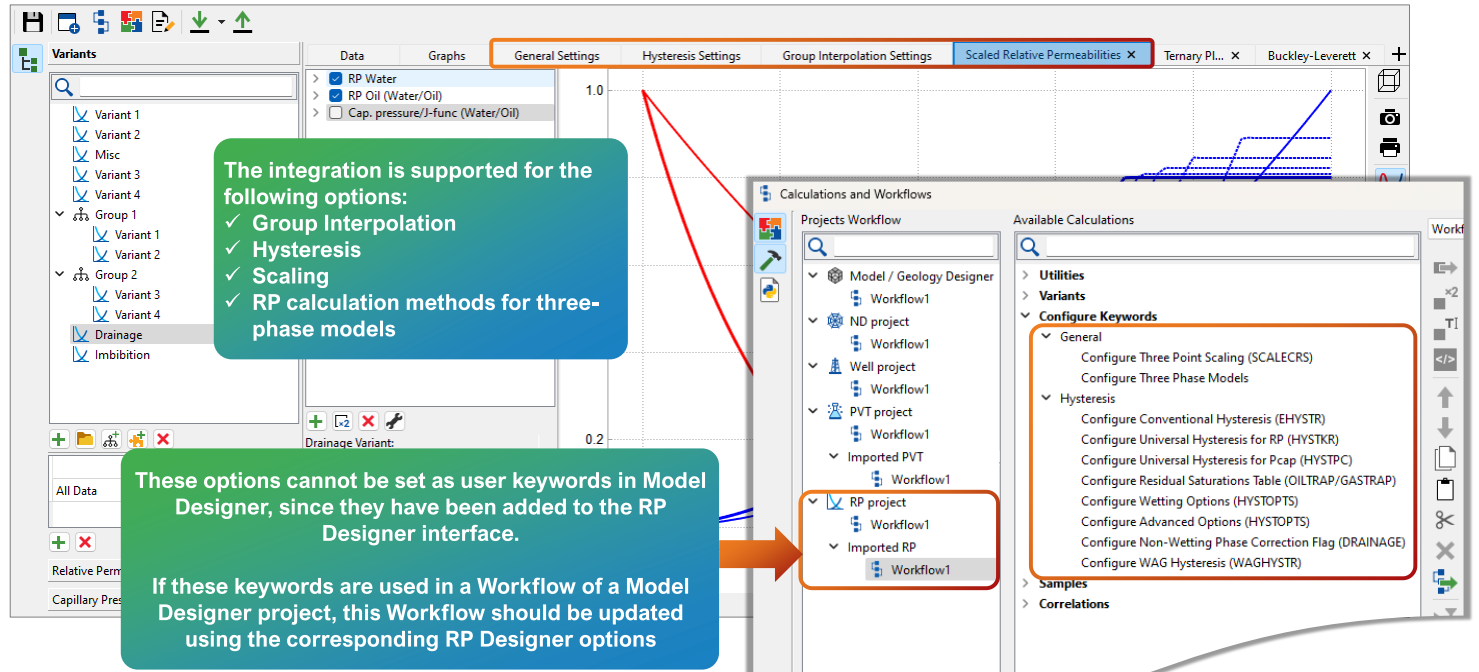Image resolution: width=1479 pixels, height=672 pixels.
Task: Click the scissors cut icon in workflow toolbar
Action: tap(1445, 519)
